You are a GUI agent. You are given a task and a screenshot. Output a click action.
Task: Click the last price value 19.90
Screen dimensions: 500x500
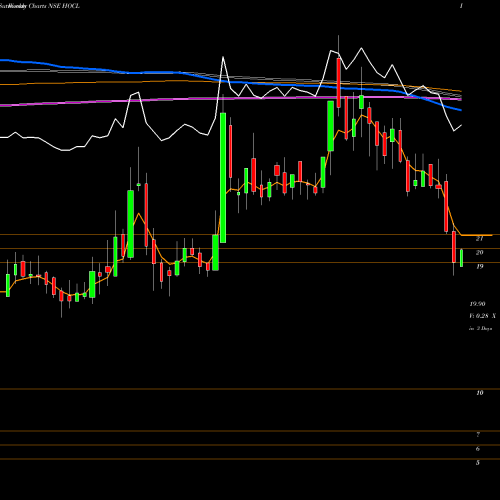(477, 304)
